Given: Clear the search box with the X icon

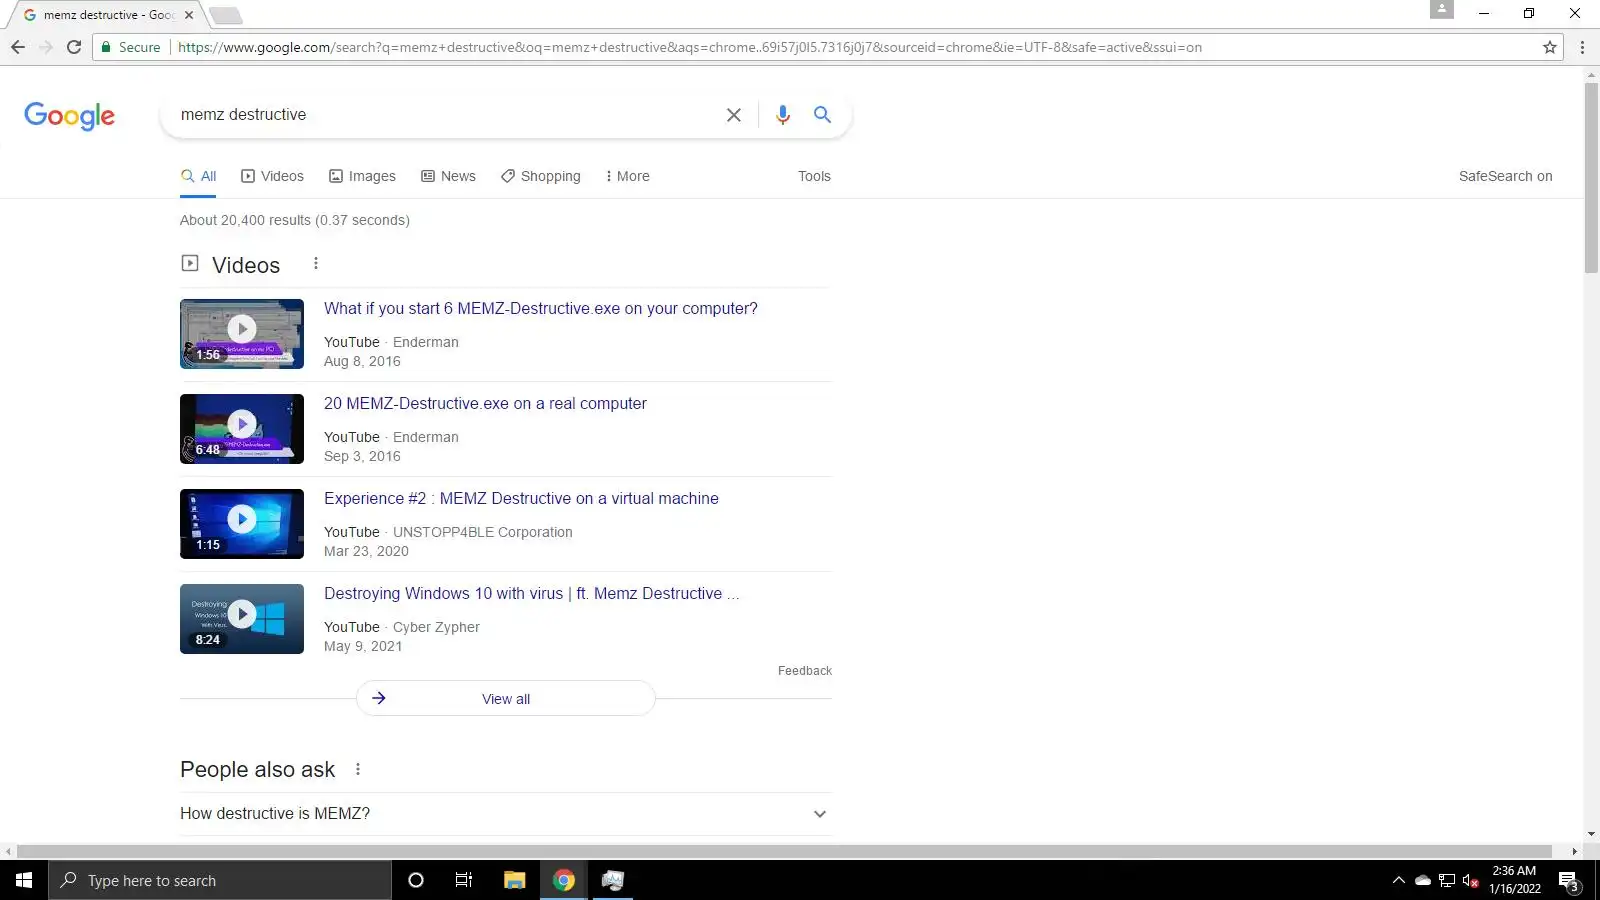Looking at the screenshot, I should tap(734, 115).
